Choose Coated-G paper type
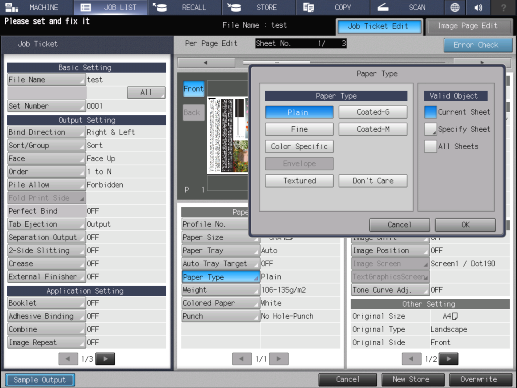The height and width of the screenshot is (388, 517). coord(373,112)
